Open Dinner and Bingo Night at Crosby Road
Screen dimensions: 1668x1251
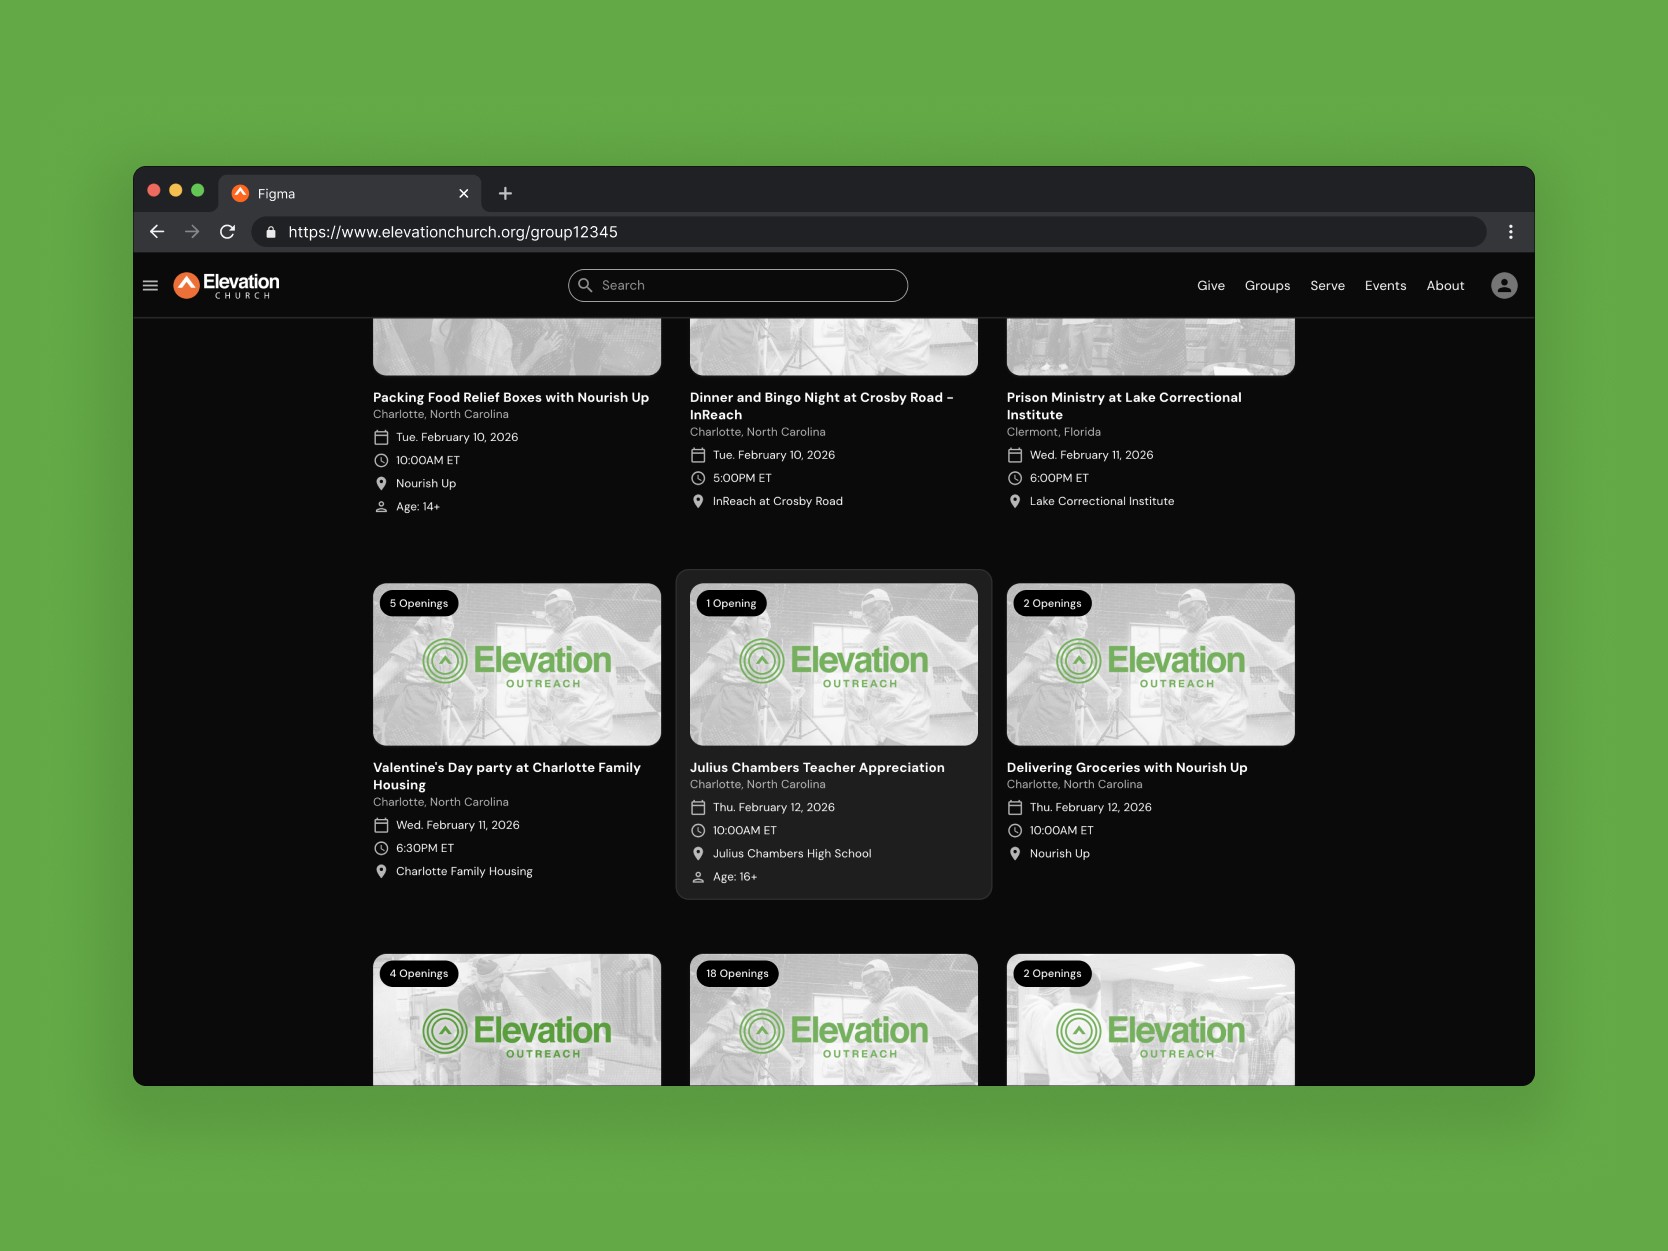point(821,406)
